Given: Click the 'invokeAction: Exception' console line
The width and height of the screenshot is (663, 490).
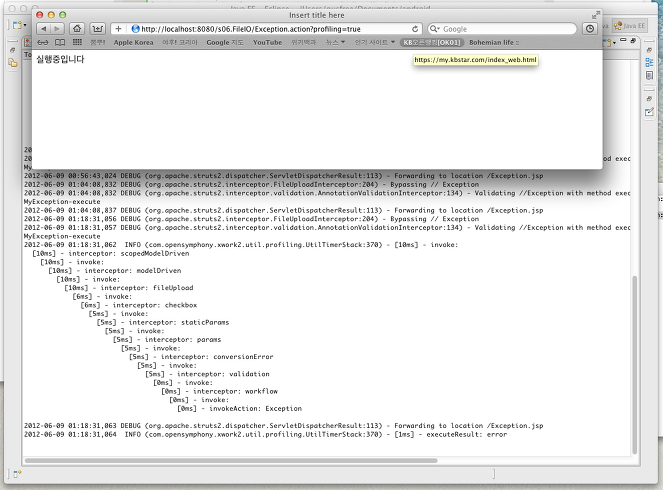Looking at the screenshot, I should click(x=239, y=408).
